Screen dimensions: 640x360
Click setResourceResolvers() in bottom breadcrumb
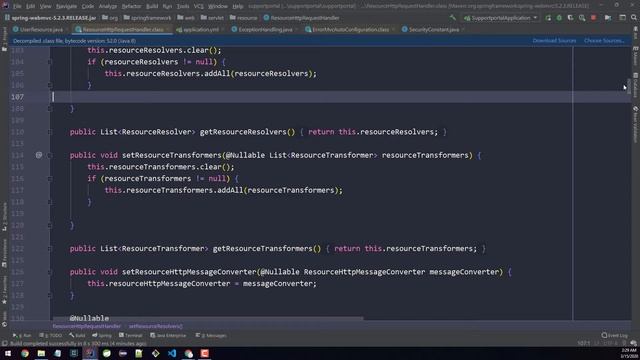pyautogui.click(x=156, y=327)
